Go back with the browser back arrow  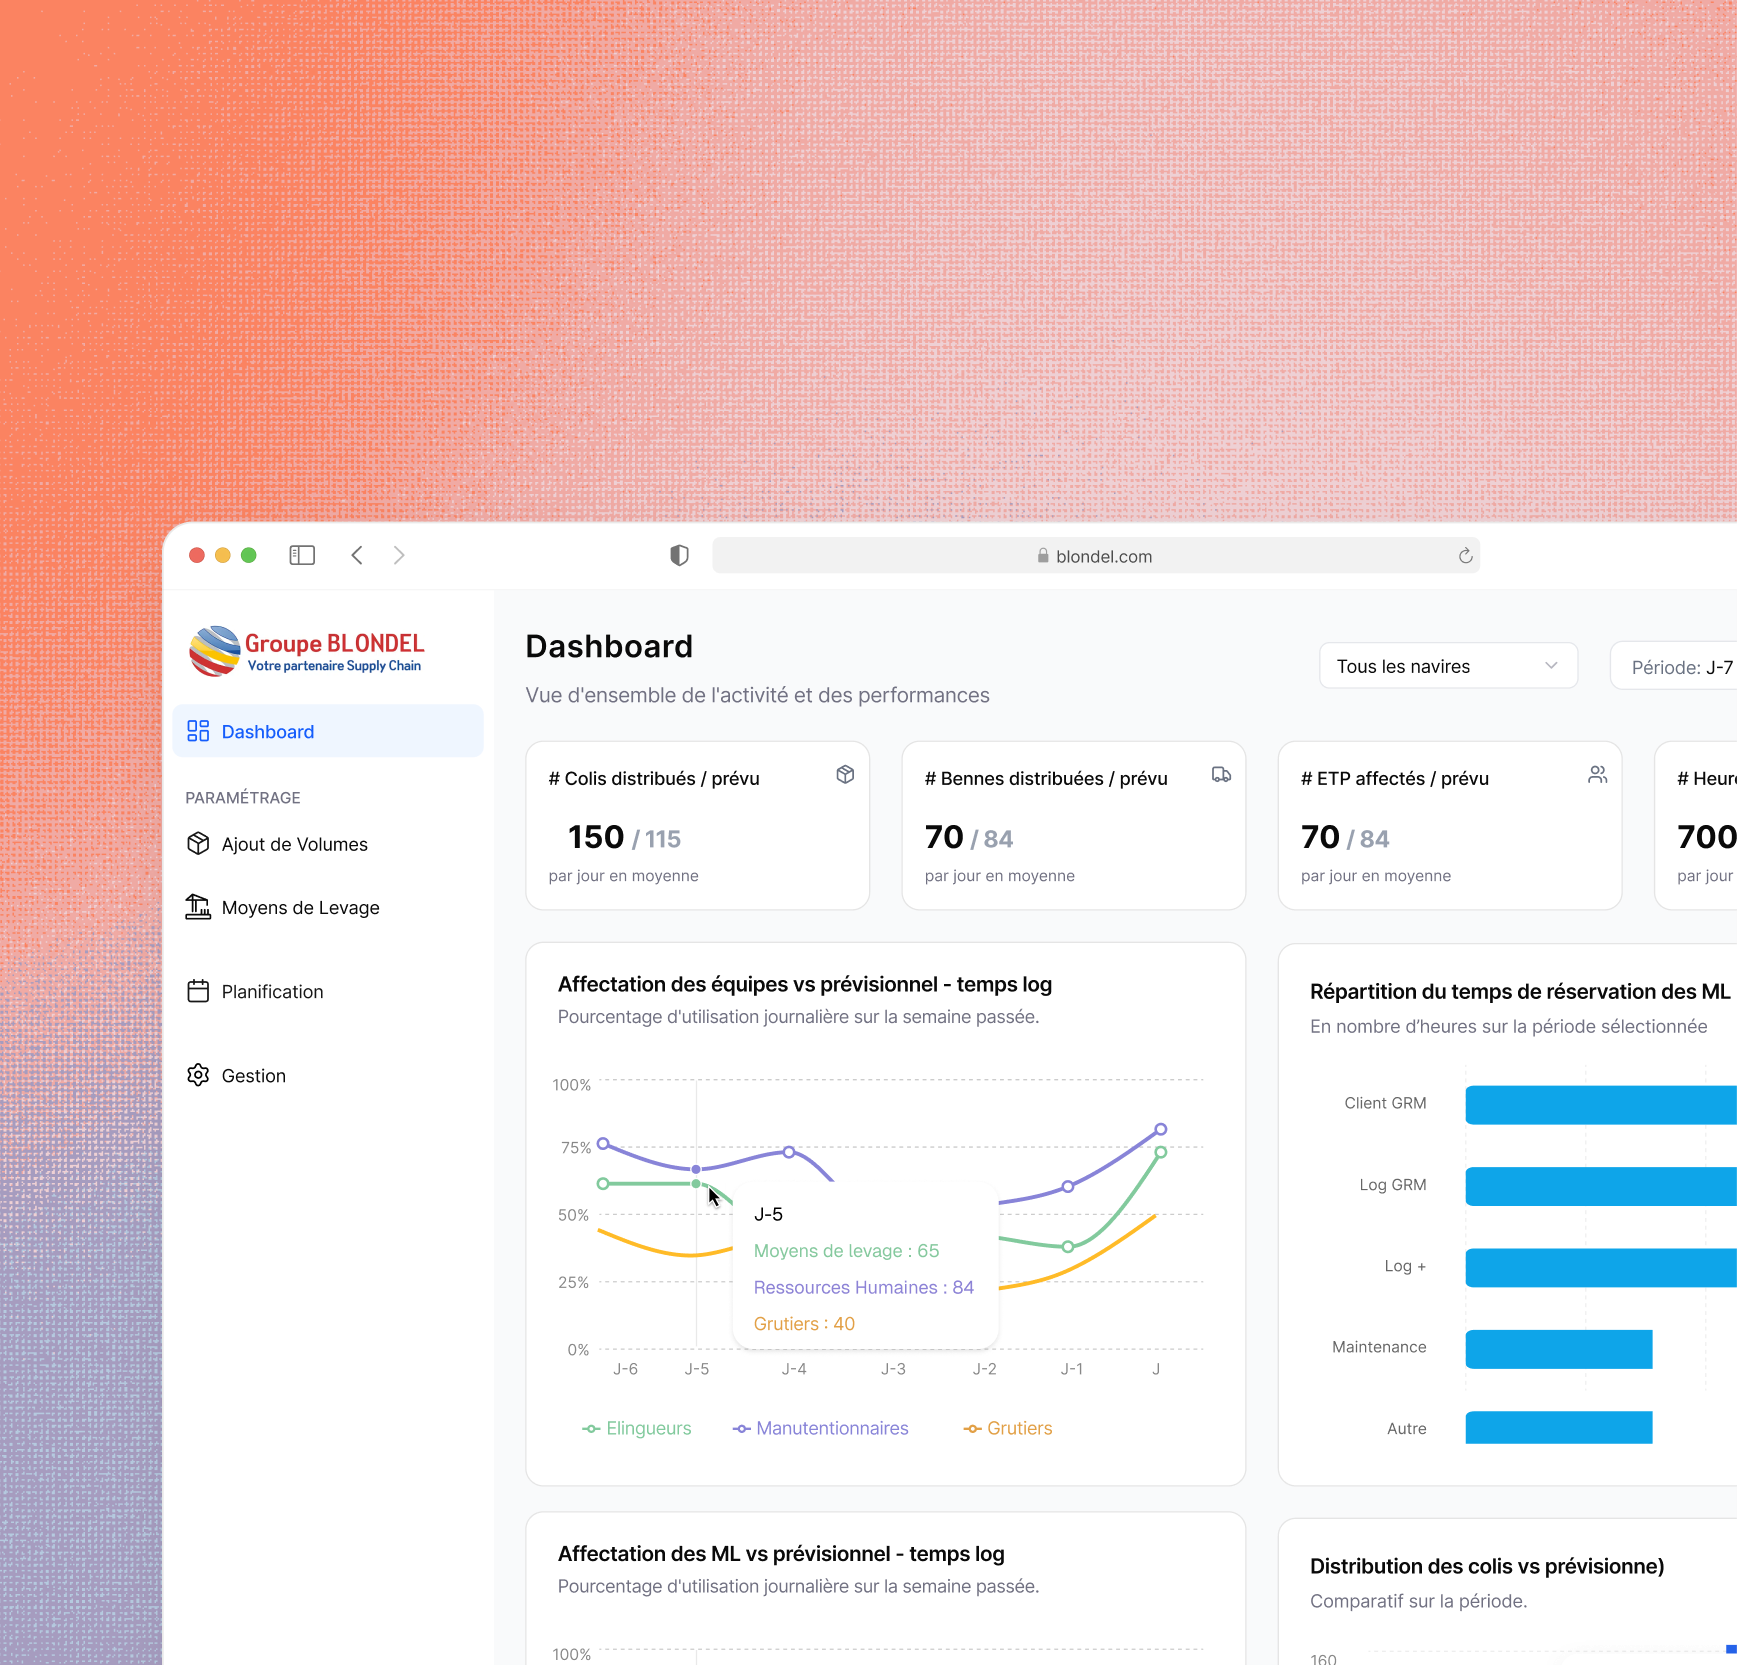point(357,555)
